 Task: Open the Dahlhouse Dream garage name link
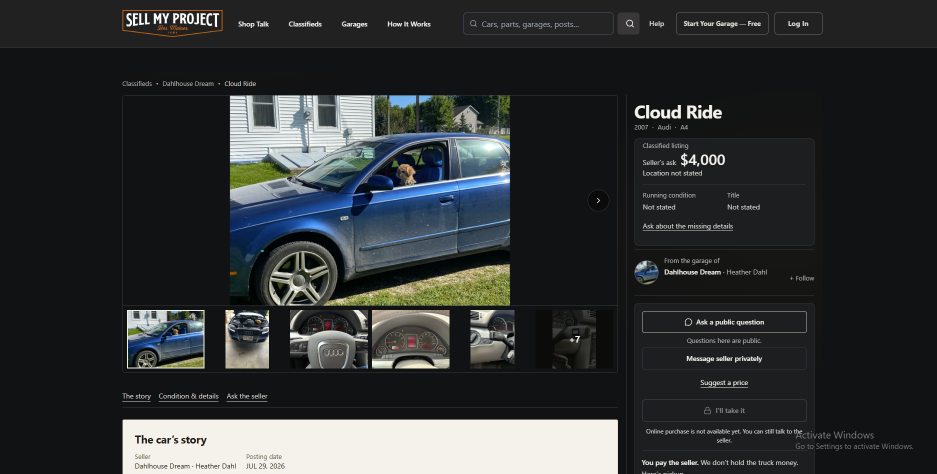[x=693, y=272]
